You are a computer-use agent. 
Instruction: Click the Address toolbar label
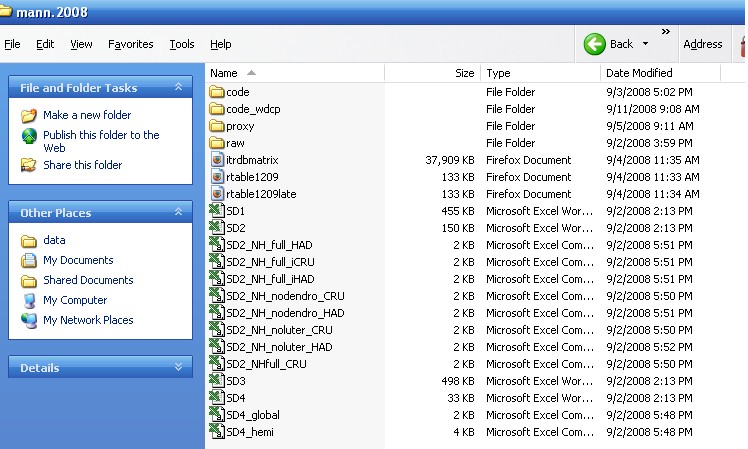coord(703,44)
